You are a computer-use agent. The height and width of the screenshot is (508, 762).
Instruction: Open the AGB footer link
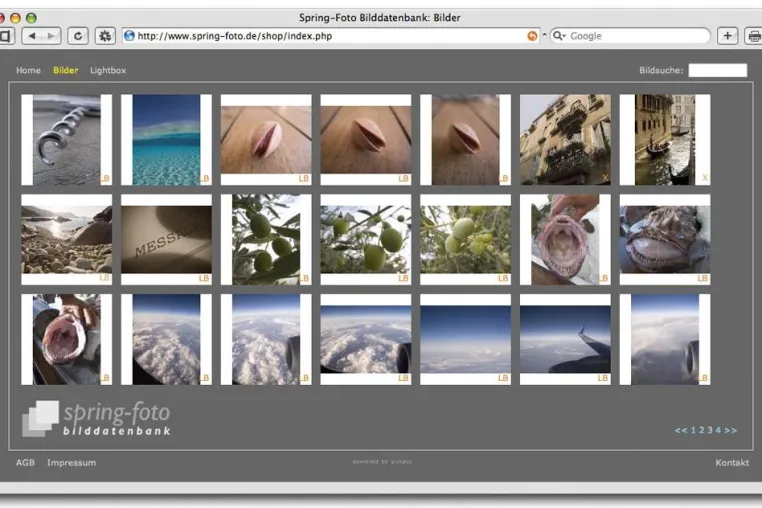click(25, 462)
